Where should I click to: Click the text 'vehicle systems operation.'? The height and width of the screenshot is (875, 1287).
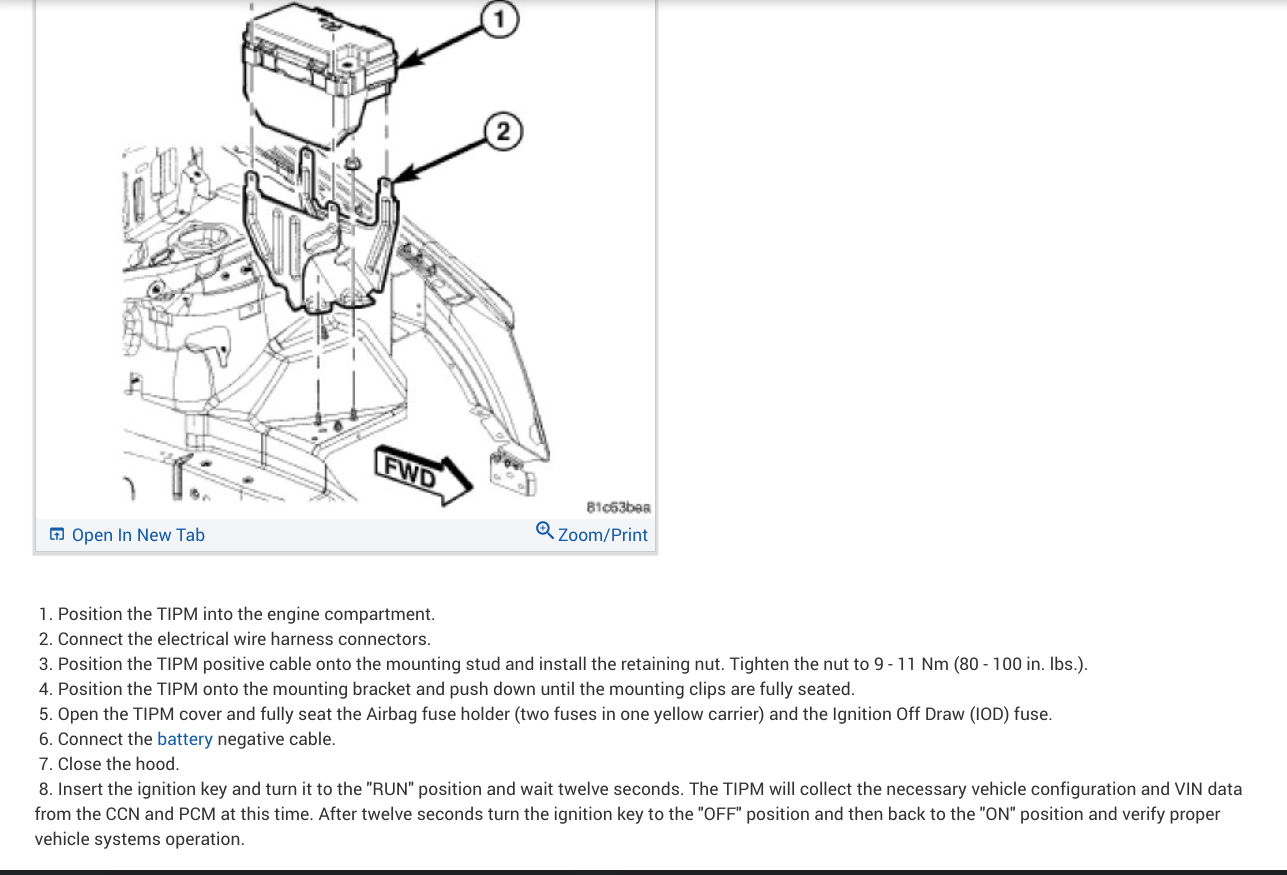coord(139,839)
